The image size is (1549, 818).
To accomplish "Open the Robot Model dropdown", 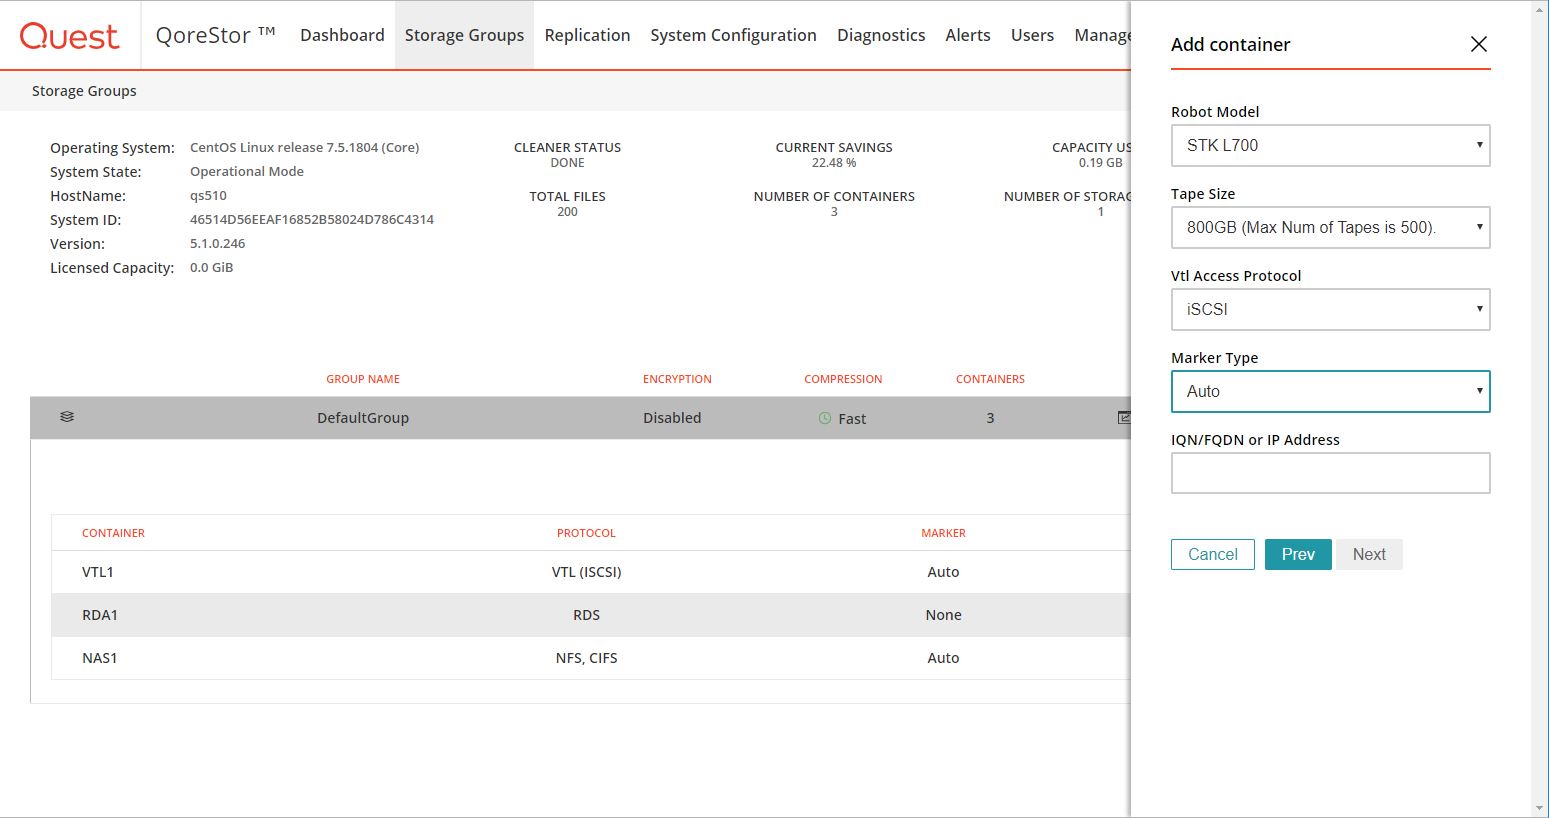I will coord(1330,145).
